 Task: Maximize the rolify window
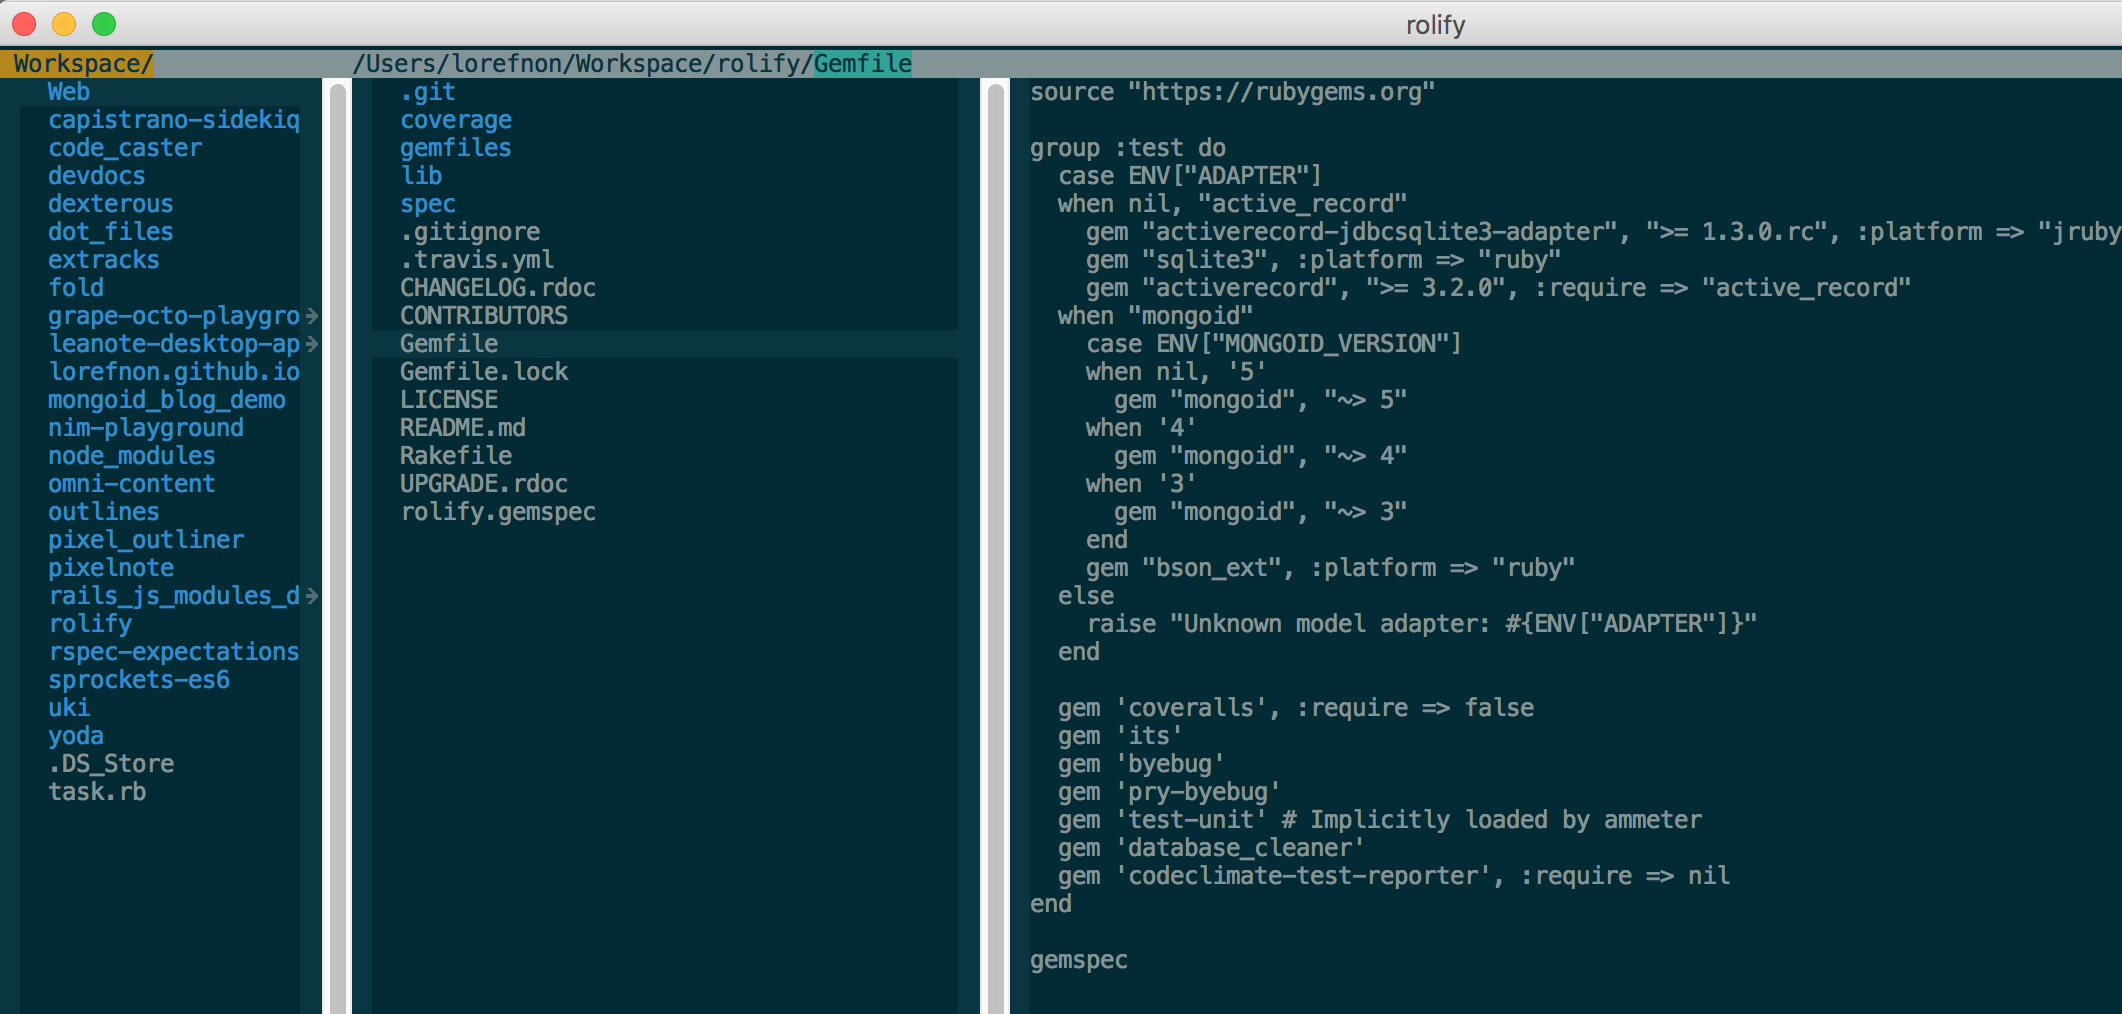[x=104, y=23]
